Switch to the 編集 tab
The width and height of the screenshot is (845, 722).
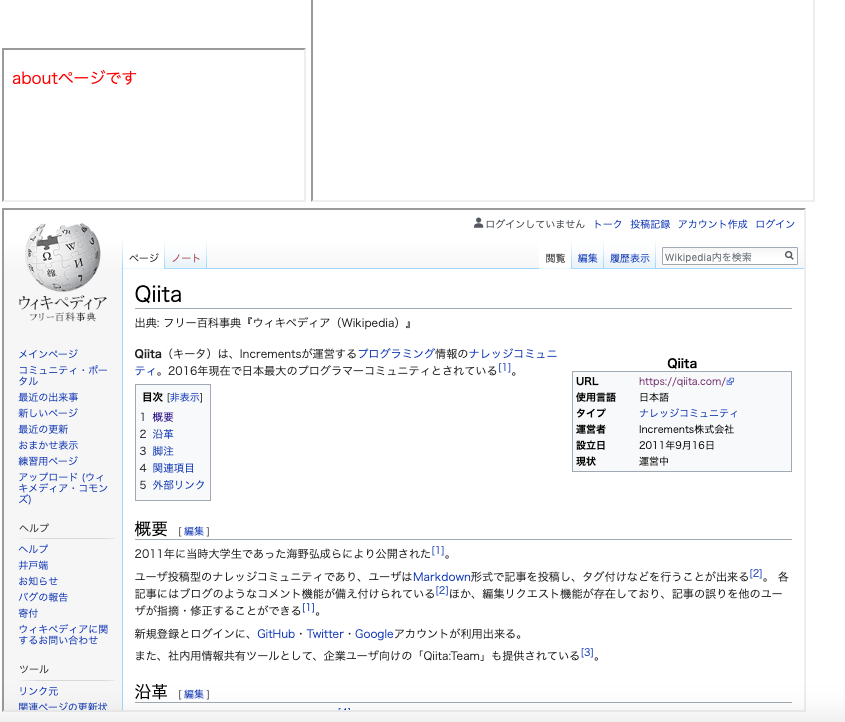(x=587, y=256)
